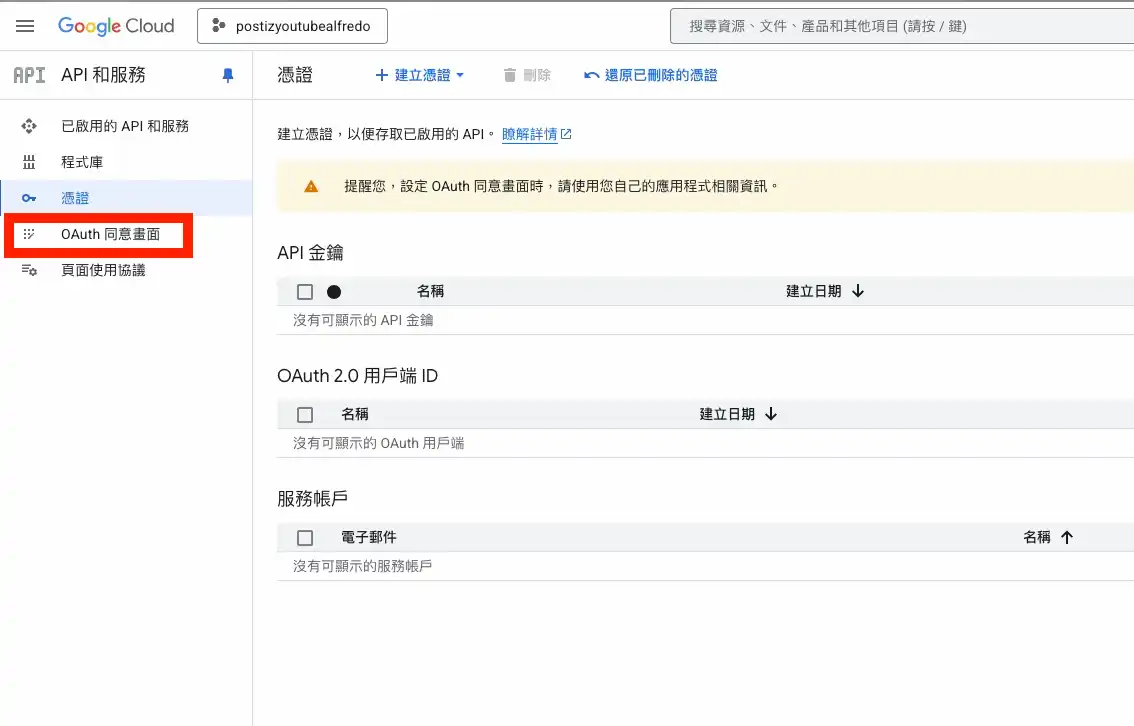Sort service accounts by 電子郵件
1134x726 pixels.
coord(369,537)
